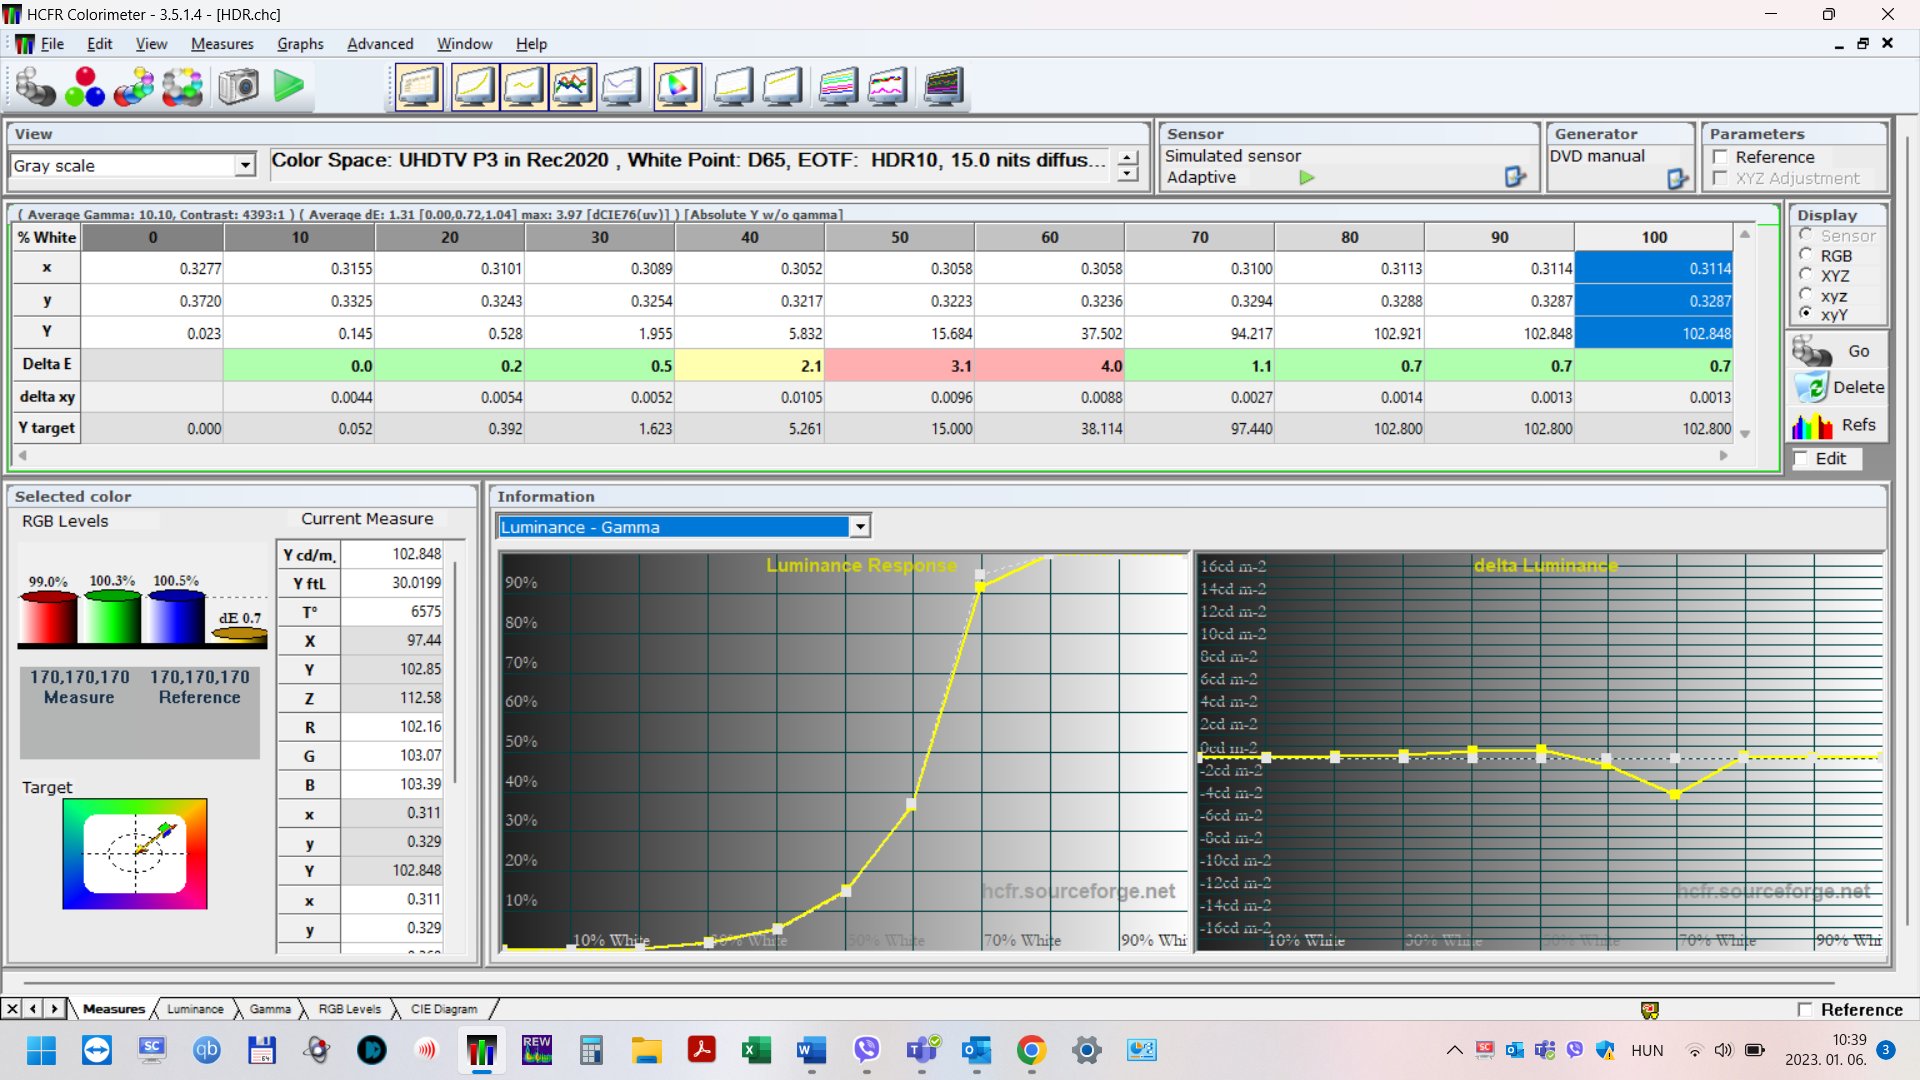
Task: Switch to the CIE Diagram tab
Action: click(443, 1009)
